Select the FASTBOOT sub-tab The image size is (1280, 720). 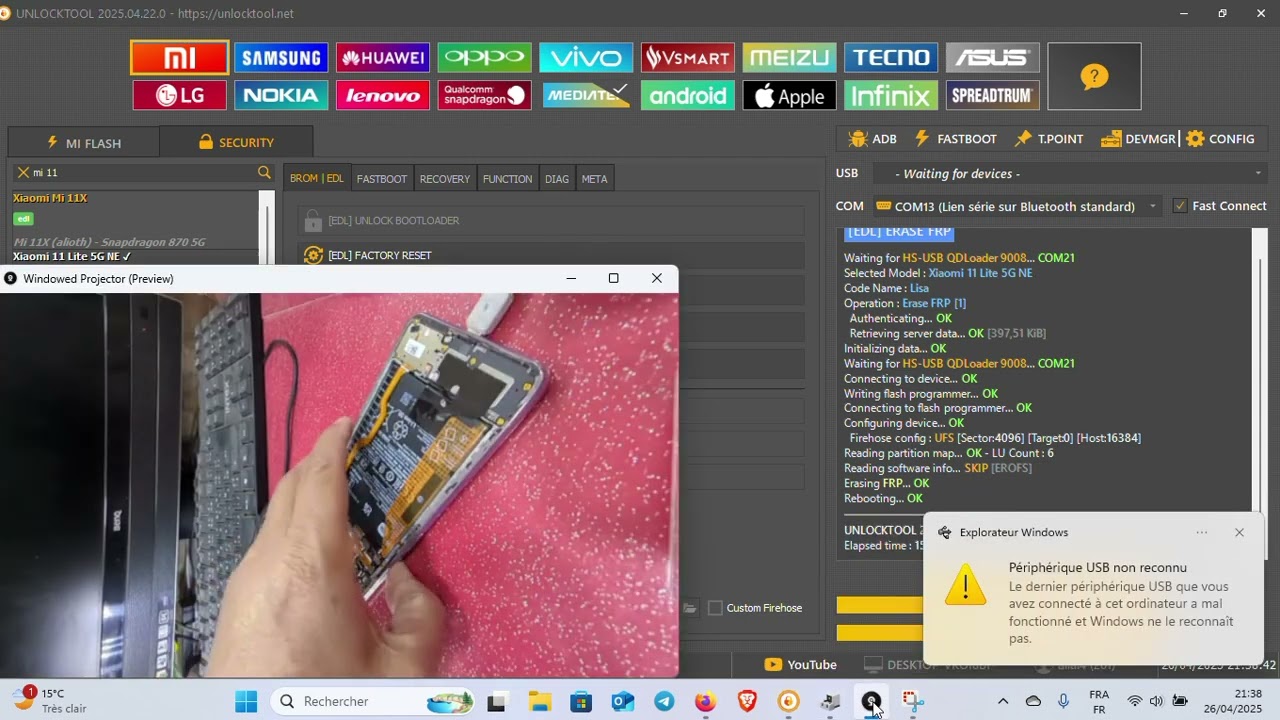pyautogui.click(x=382, y=179)
